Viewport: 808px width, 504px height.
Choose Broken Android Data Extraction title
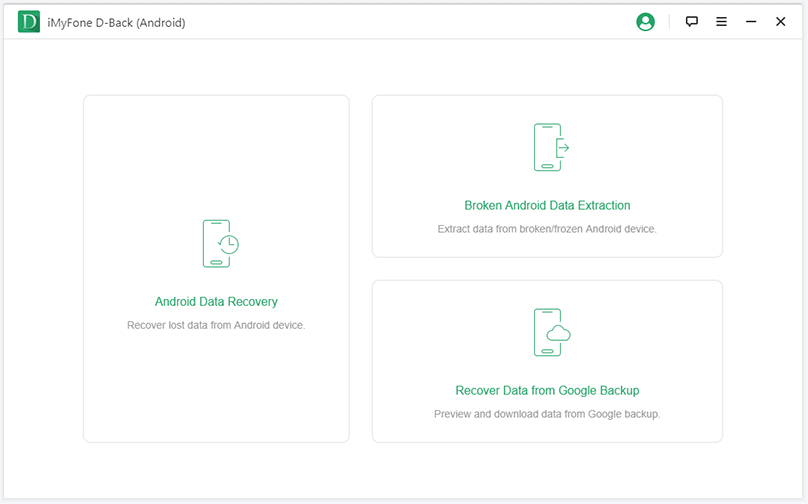pyautogui.click(x=547, y=206)
